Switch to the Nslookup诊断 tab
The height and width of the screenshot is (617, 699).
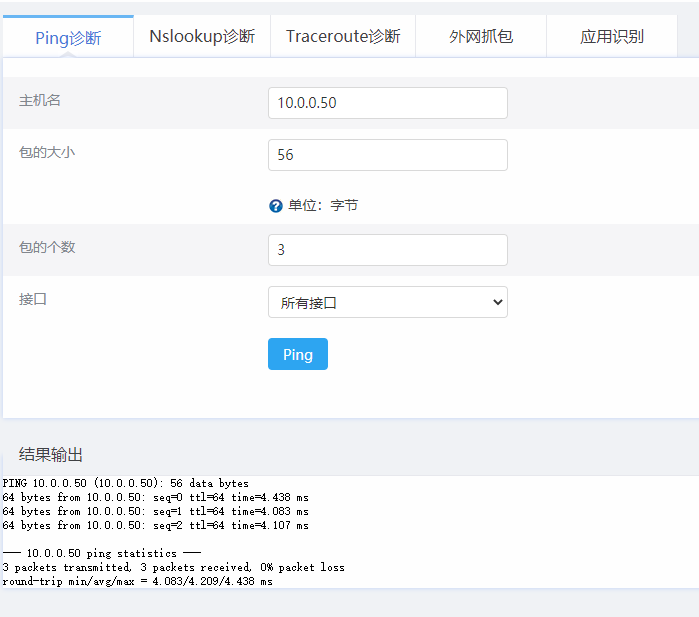point(202,37)
